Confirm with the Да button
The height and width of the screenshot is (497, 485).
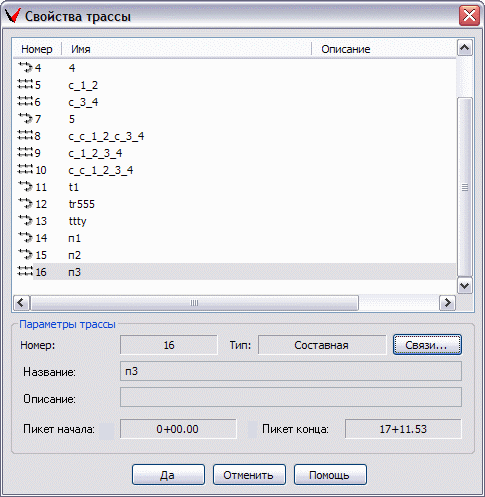(168, 475)
